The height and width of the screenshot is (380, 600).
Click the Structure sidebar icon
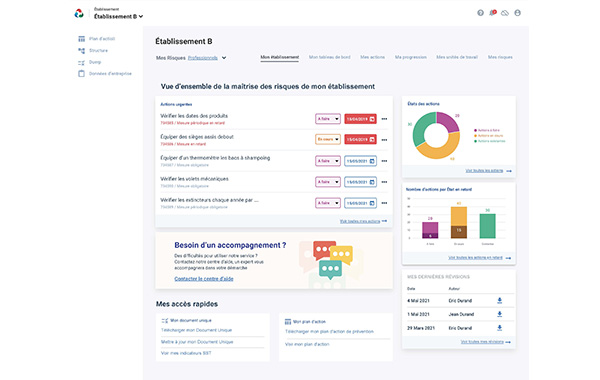[x=82, y=51]
